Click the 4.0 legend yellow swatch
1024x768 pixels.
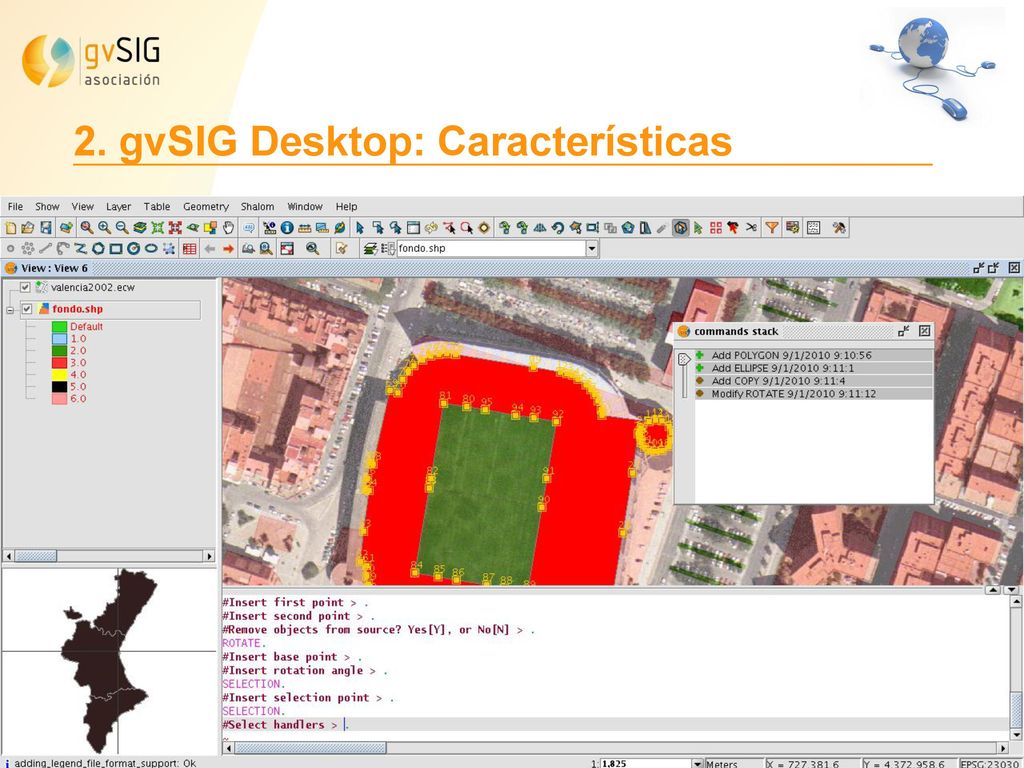[59, 375]
